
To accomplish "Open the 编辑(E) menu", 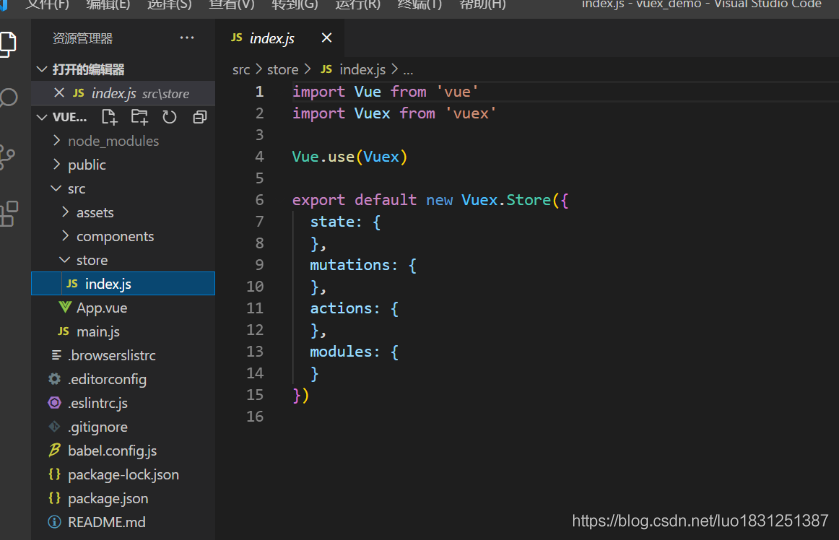I will tap(108, 4).
